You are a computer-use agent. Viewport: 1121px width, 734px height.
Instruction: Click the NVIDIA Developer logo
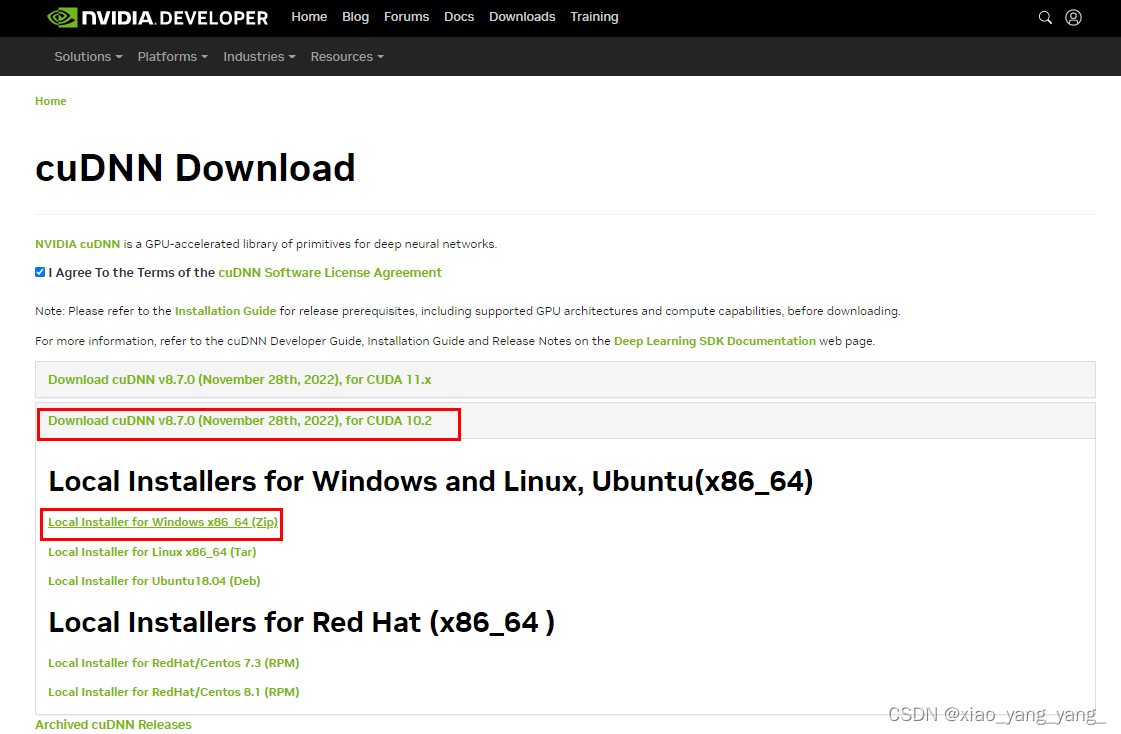158,17
